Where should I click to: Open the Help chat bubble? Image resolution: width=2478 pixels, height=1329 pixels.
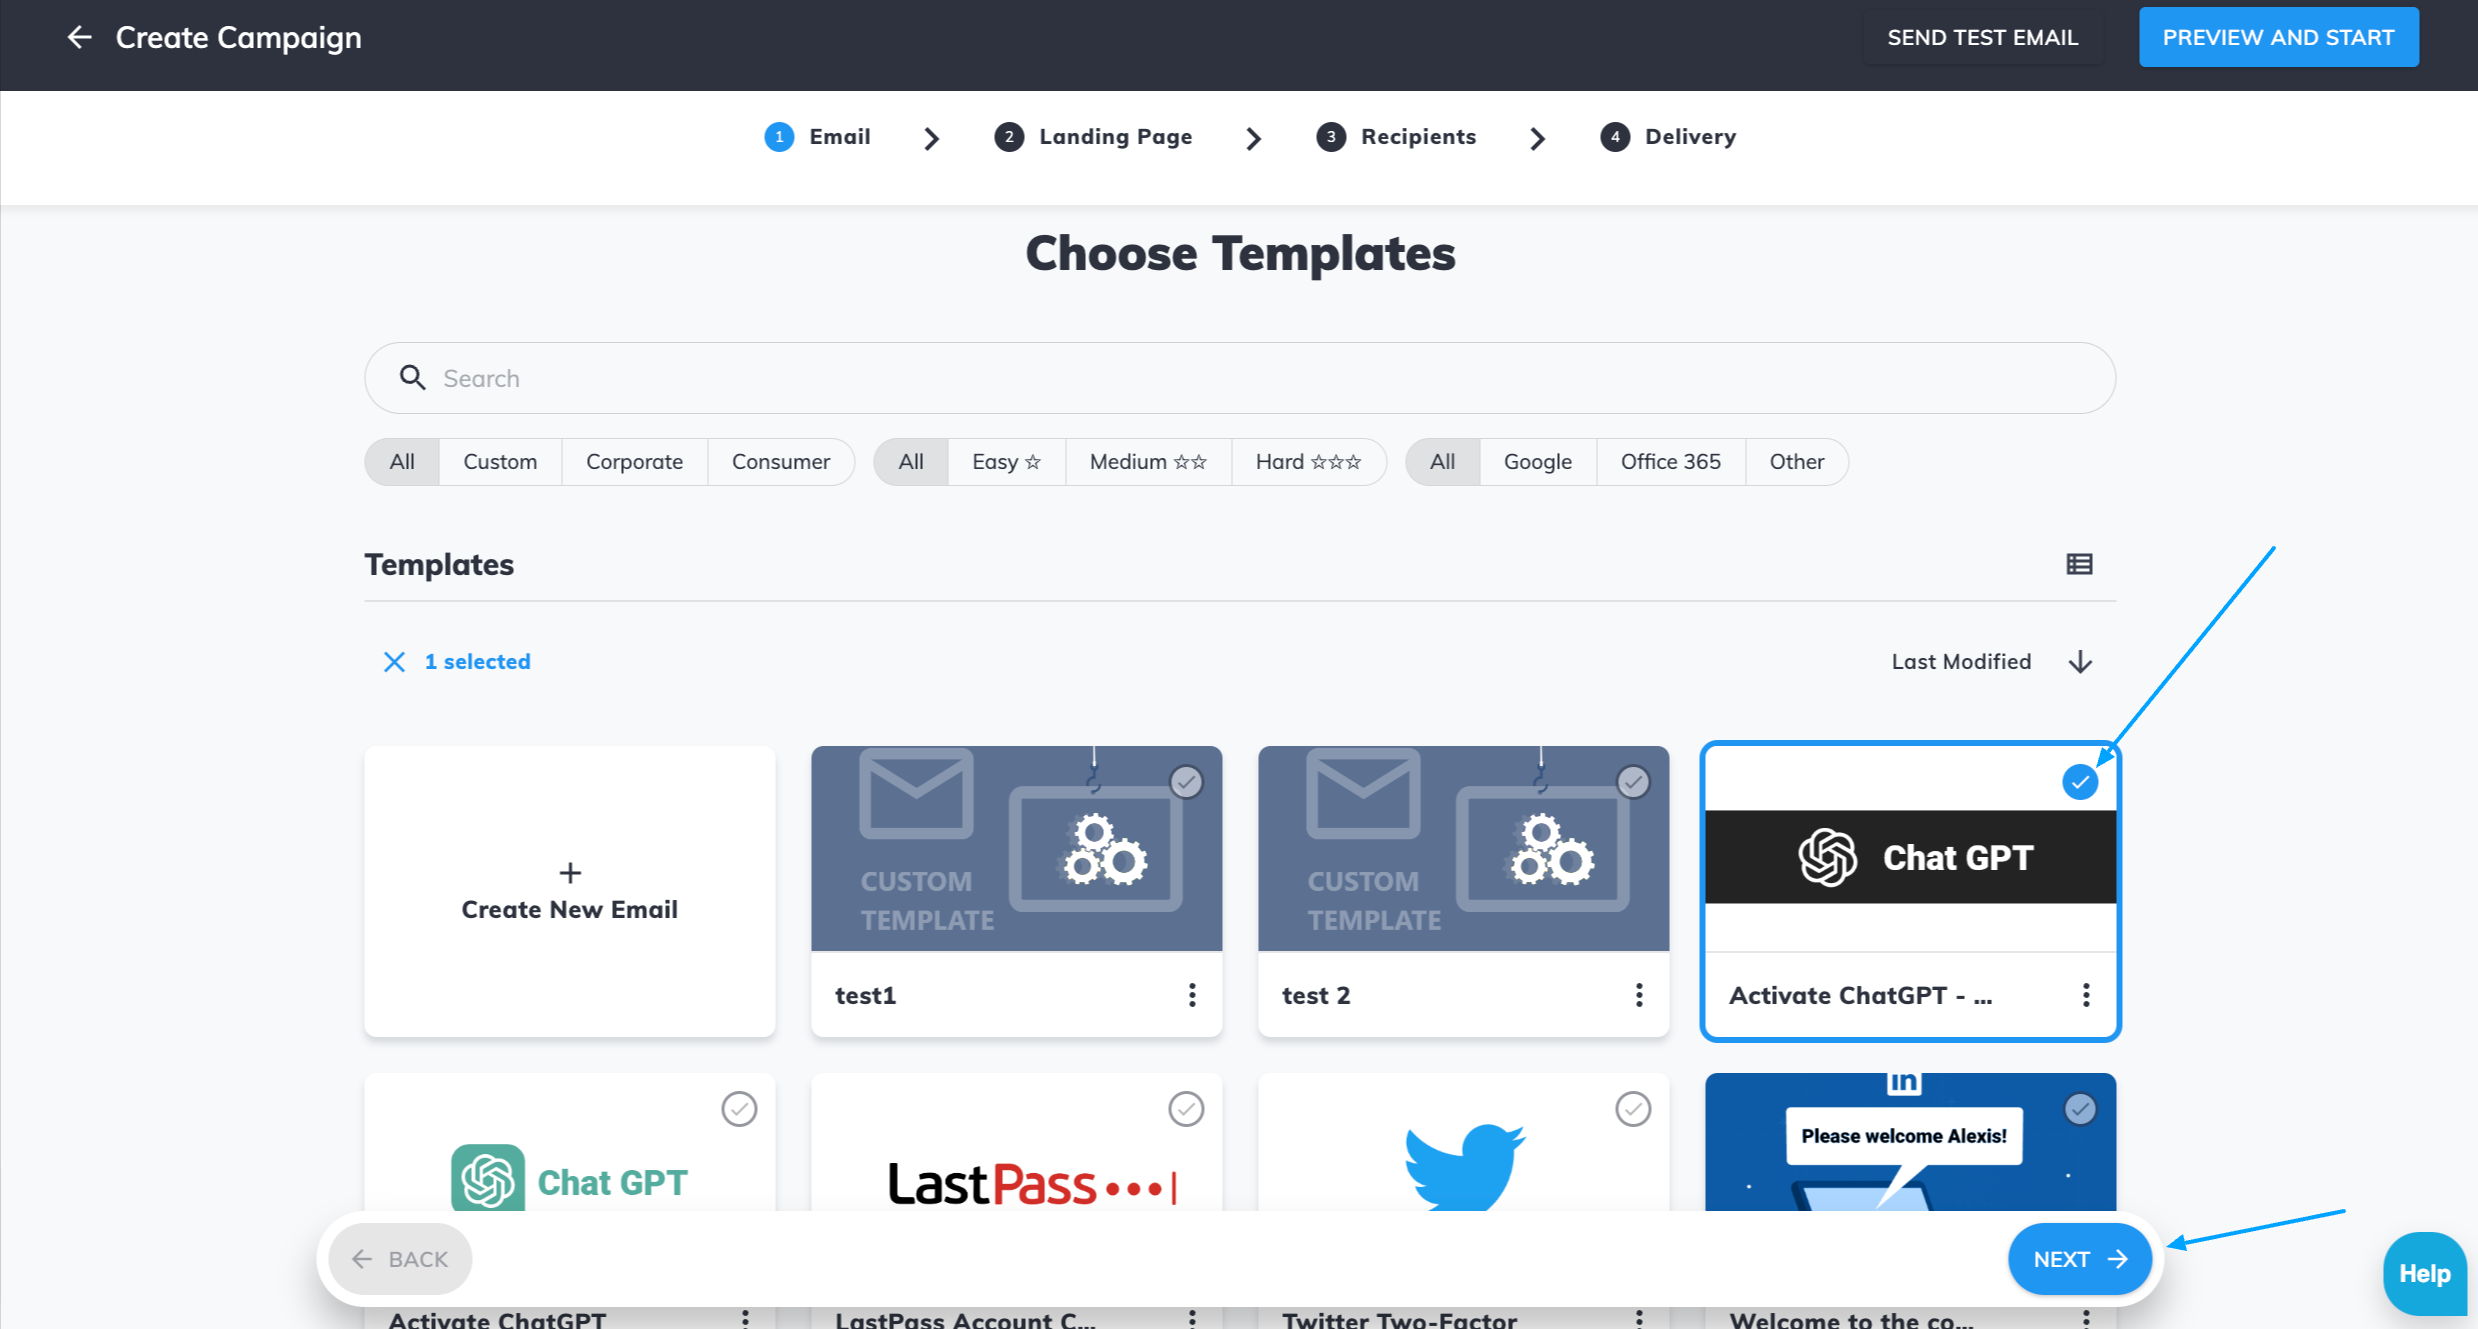coord(2424,1273)
